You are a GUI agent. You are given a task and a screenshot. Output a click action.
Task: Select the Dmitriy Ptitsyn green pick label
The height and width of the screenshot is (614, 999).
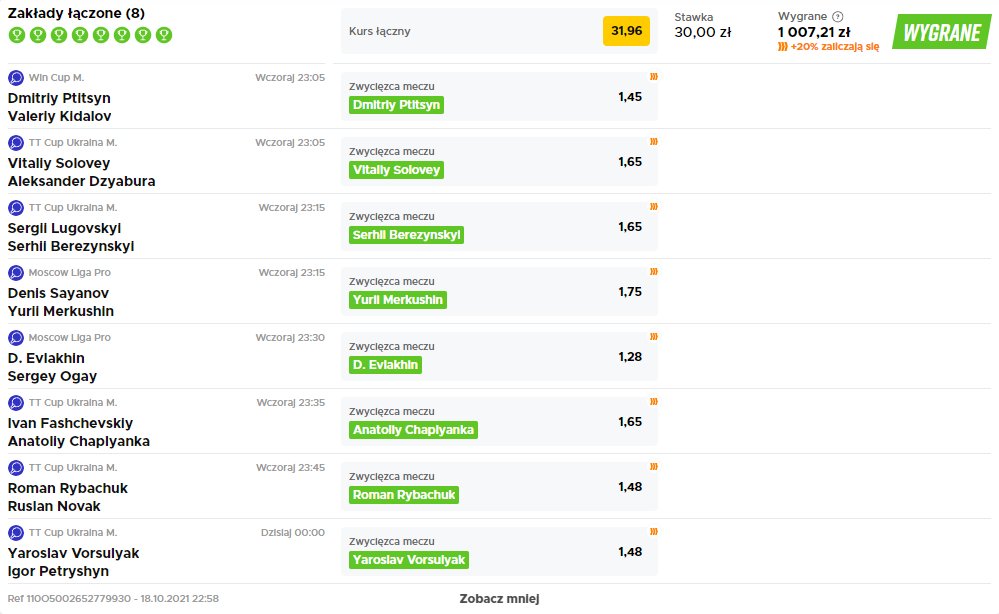[396, 105]
